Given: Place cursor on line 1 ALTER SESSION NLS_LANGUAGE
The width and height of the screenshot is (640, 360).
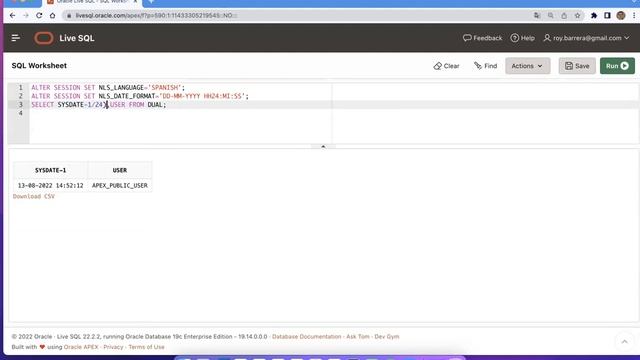Looking at the screenshot, I should tap(108, 87).
